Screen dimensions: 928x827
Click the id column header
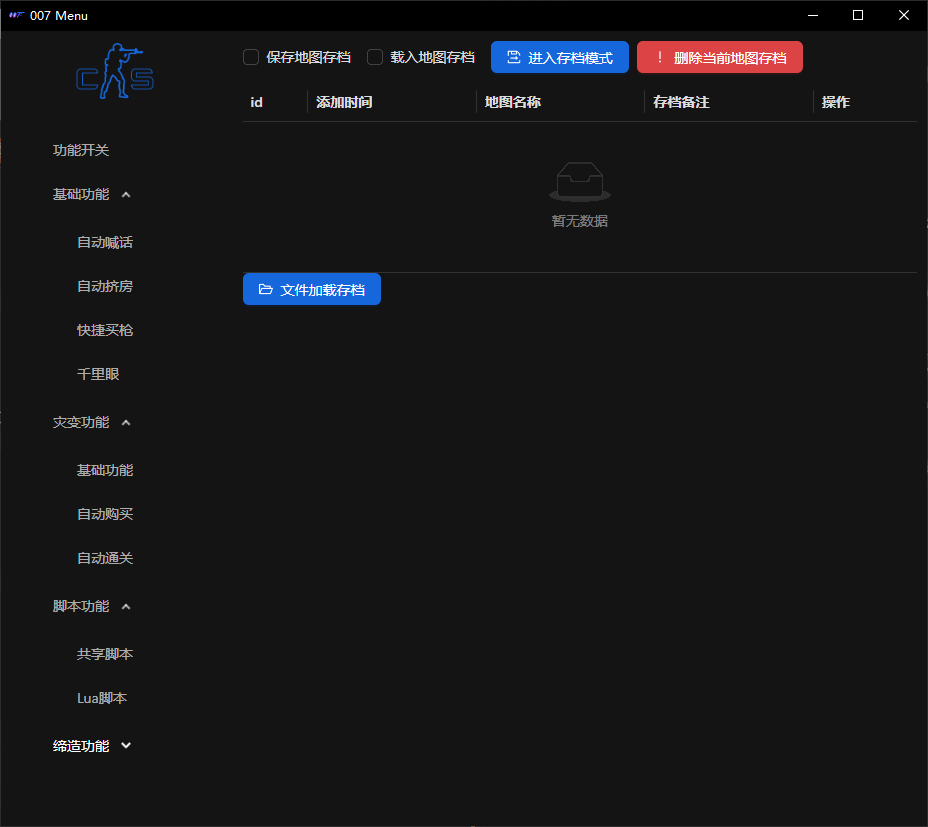tap(256, 102)
